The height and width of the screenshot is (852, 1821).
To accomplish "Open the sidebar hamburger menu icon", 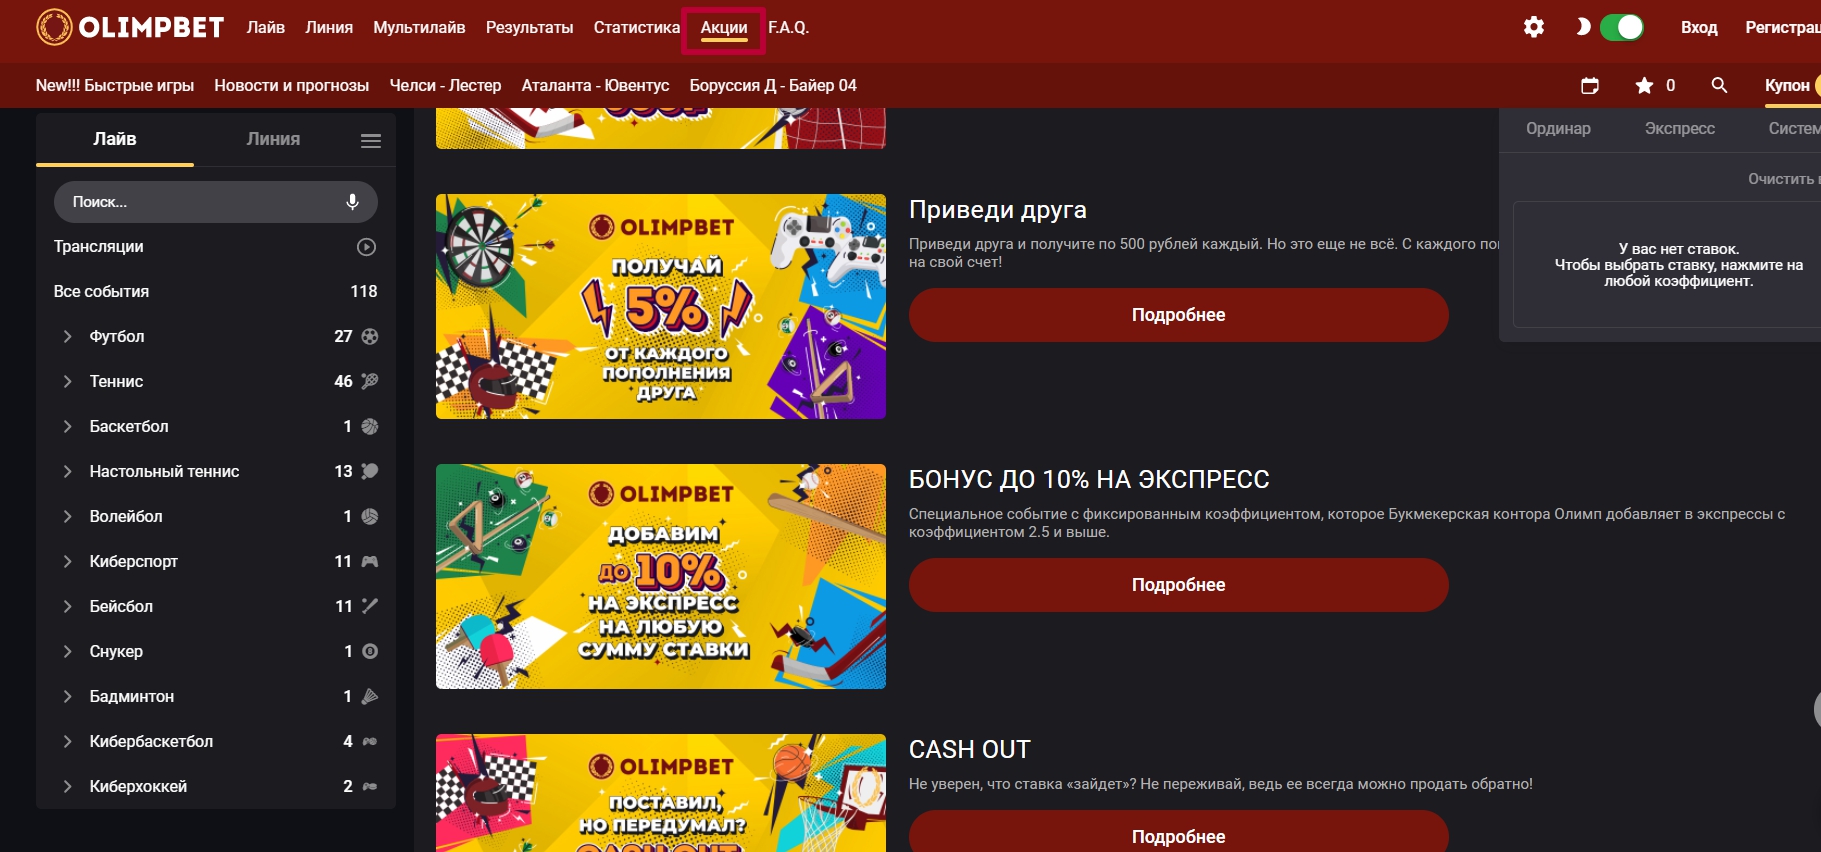I will click(x=371, y=141).
